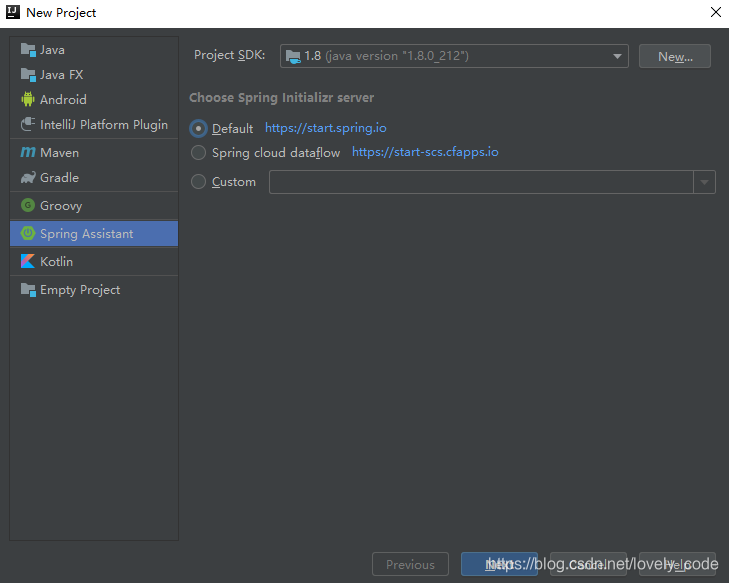Click the Cancel button
The width and height of the screenshot is (729, 583).
[x=588, y=564]
